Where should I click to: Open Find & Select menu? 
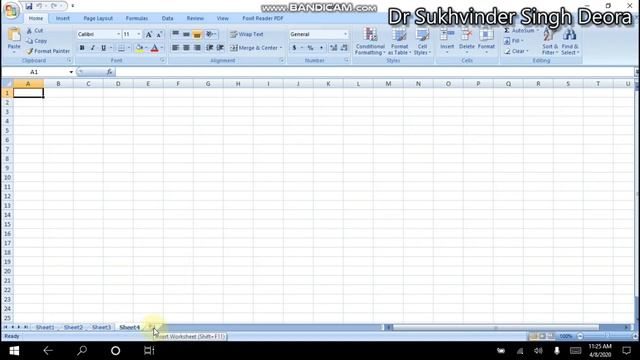[x=570, y=41]
